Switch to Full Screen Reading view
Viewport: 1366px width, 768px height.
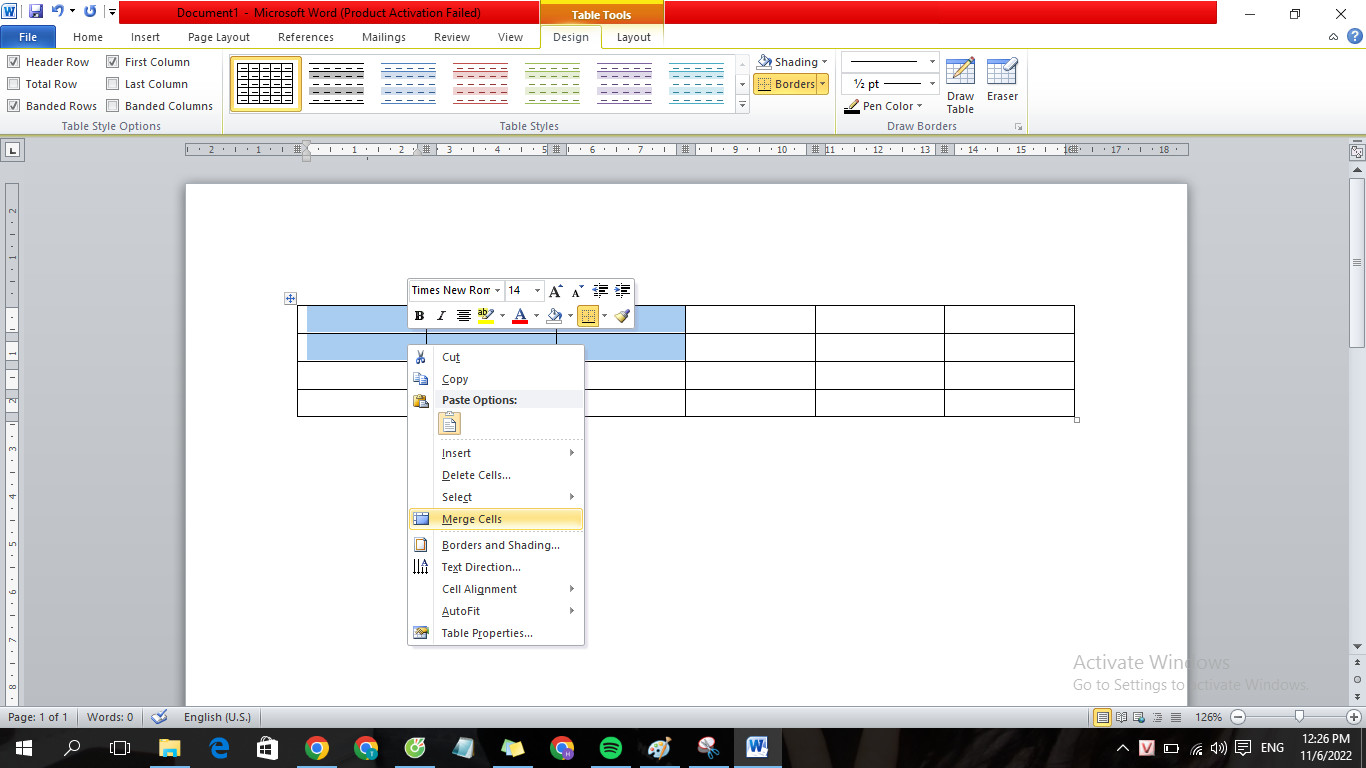pyautogui.click(x=1121, y=717)
